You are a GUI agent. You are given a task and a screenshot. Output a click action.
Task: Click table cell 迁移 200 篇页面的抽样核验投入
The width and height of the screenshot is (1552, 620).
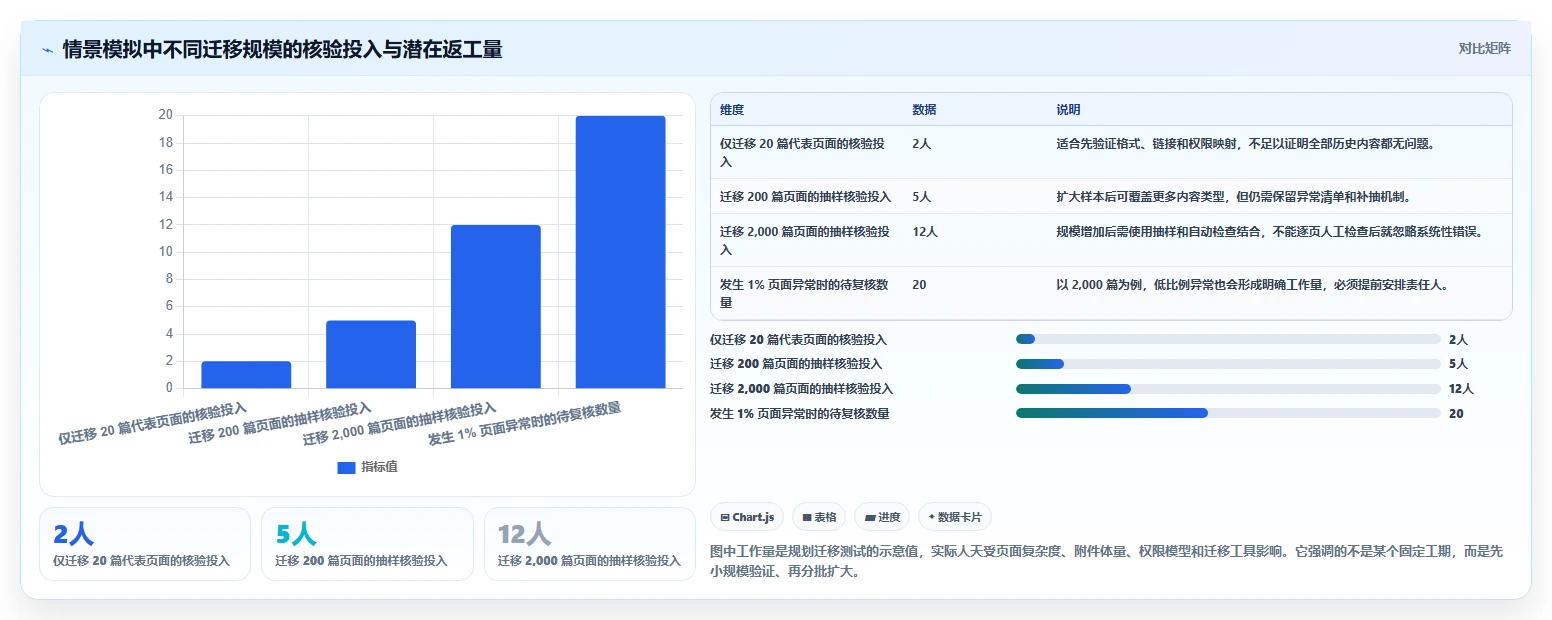805,197
